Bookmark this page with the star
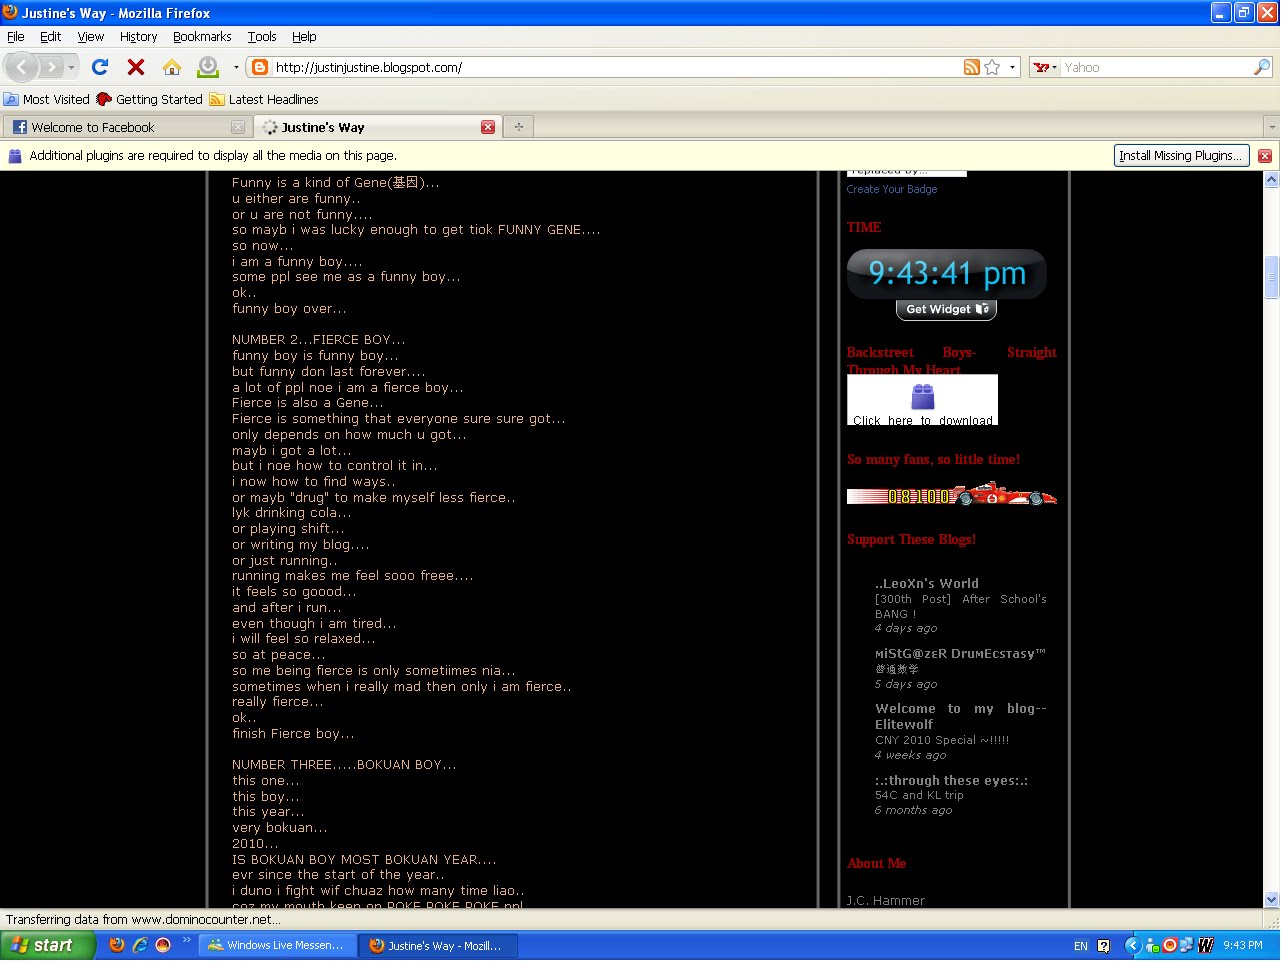1281x963 pixels. 992,67
